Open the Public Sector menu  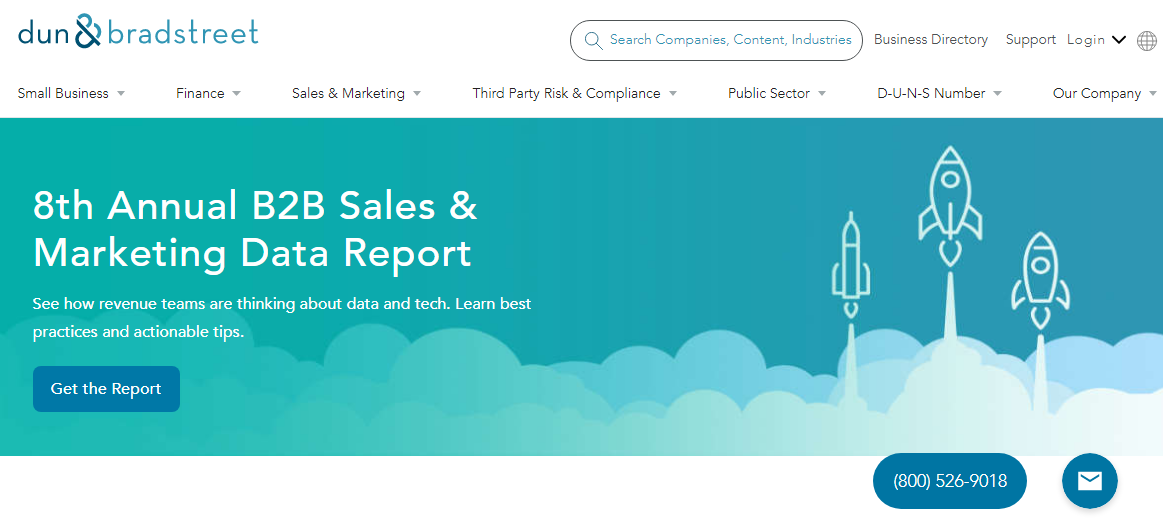coord(769,93)
